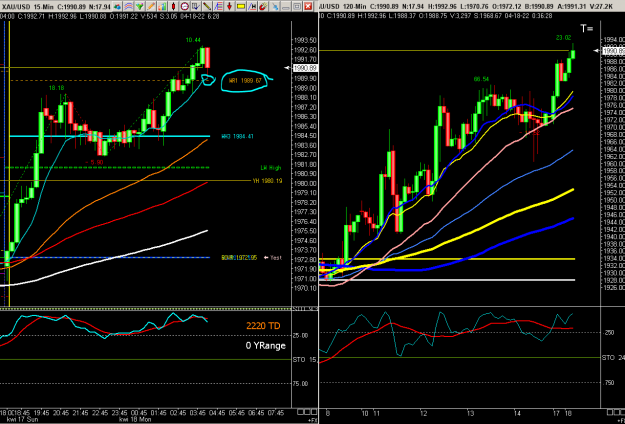
Task: Click the 66.54 swing label on 120-Min chart
Action: point(481,79)
